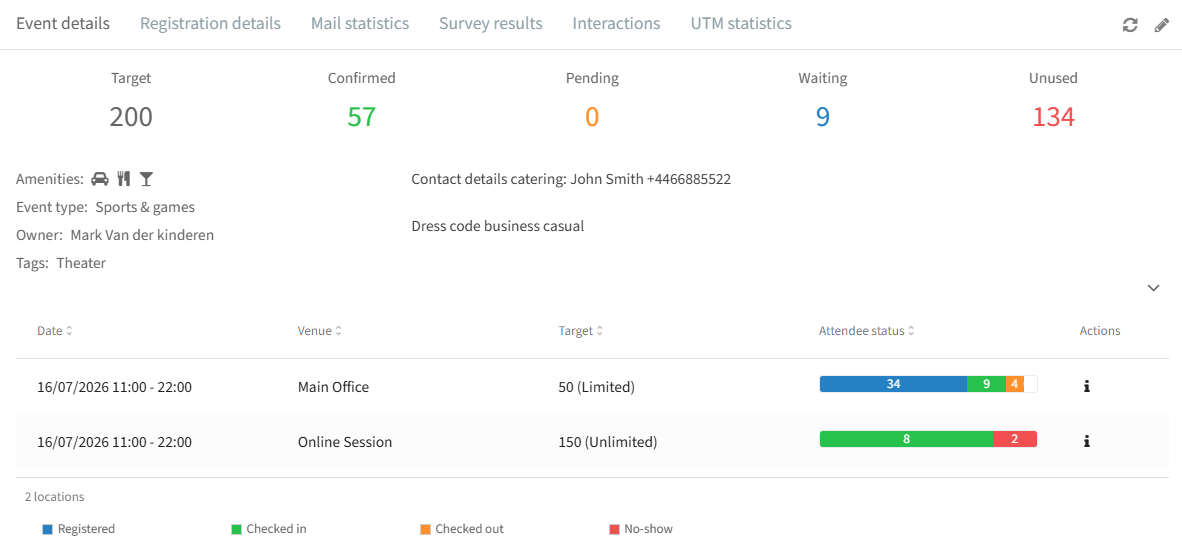Click owner name Mark Van der kinderen
1182x549 pixels.
[142, 235]
